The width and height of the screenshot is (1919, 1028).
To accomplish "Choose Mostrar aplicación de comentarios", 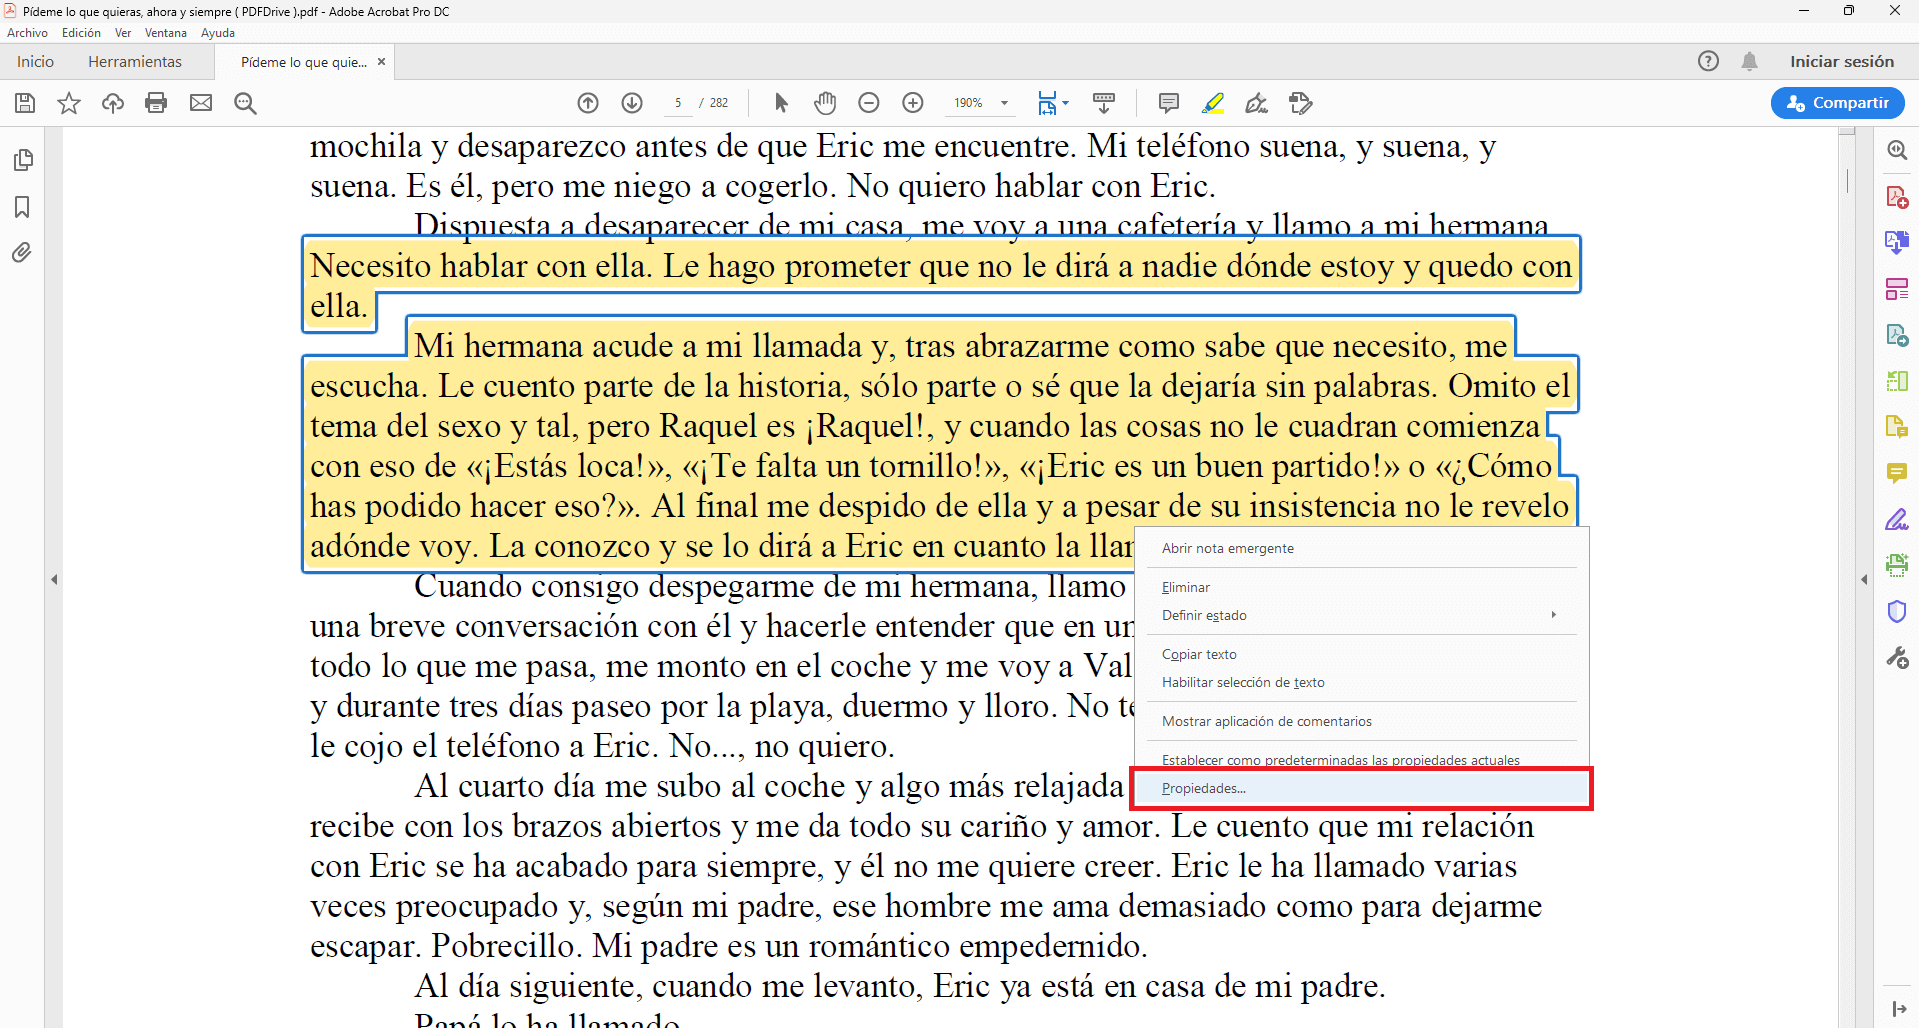I will (1360, 721).
